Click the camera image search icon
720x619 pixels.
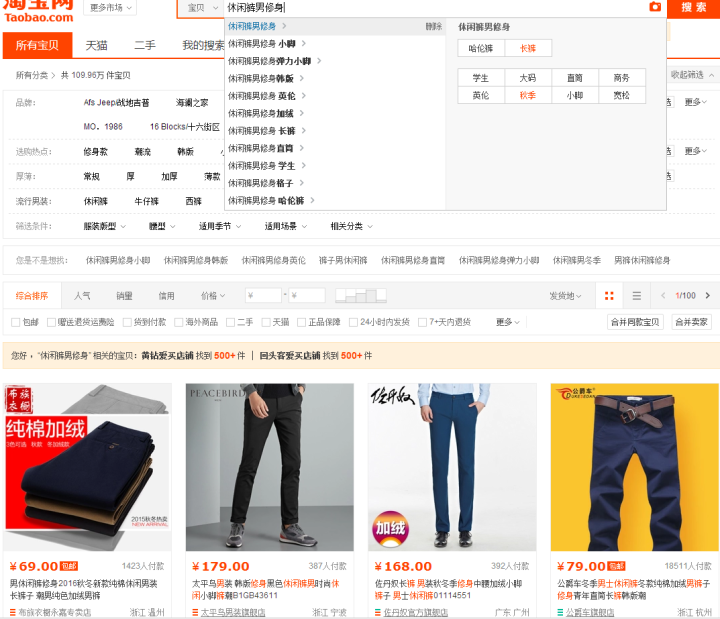(x=655, y=7)
